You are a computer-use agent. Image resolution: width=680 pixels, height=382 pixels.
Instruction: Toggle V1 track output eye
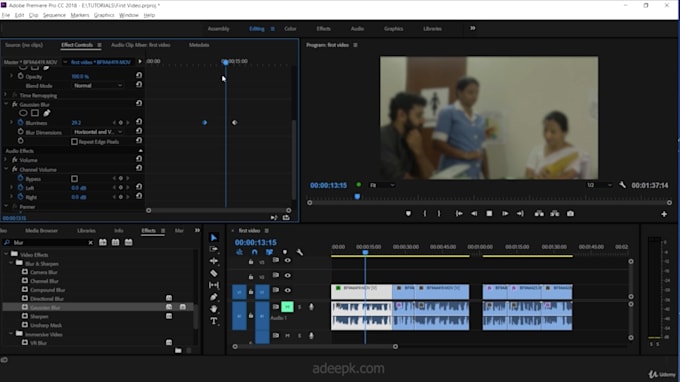point(288,290)
